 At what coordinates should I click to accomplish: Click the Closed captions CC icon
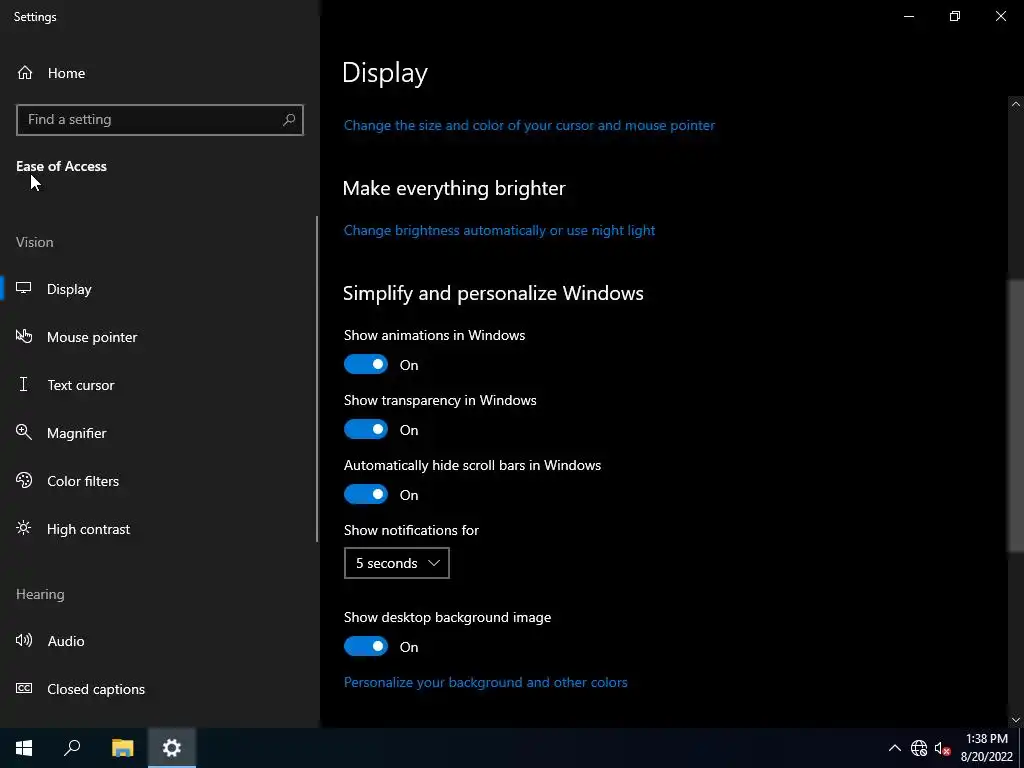pos(24,688)
